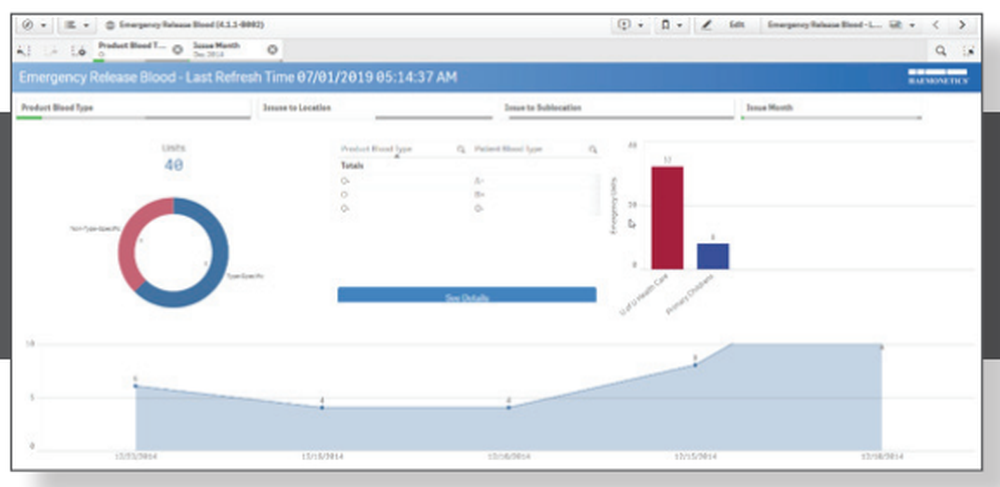Open the Product Blood Type filter pane
The image size is (1000, 487).
(x=134, y=108)
